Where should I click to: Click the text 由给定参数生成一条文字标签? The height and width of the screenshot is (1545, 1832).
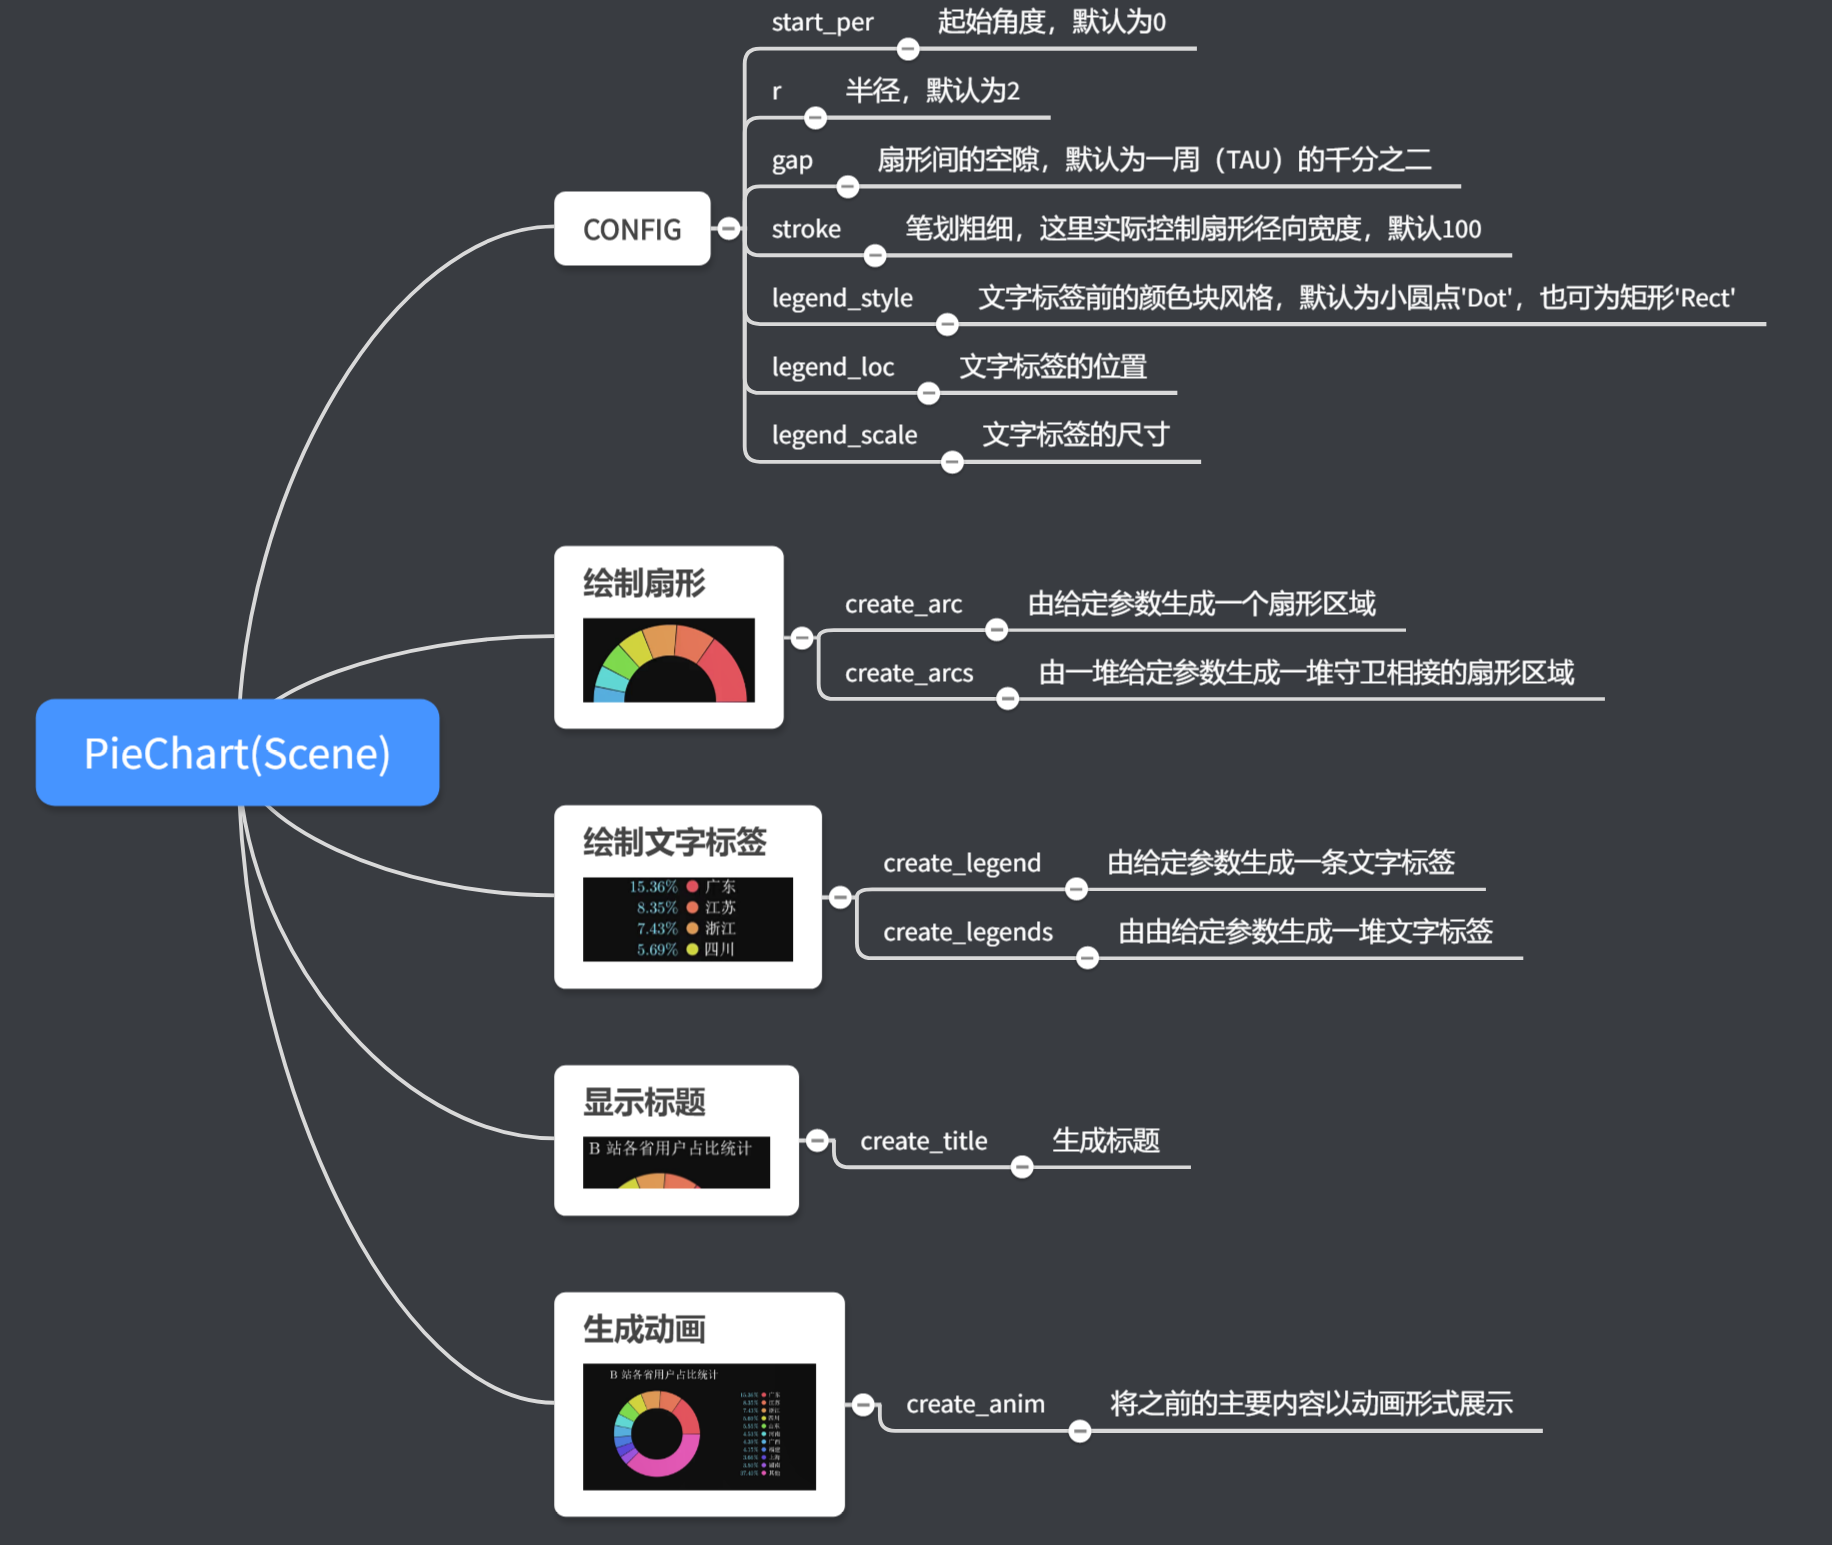pos(1281,863)
